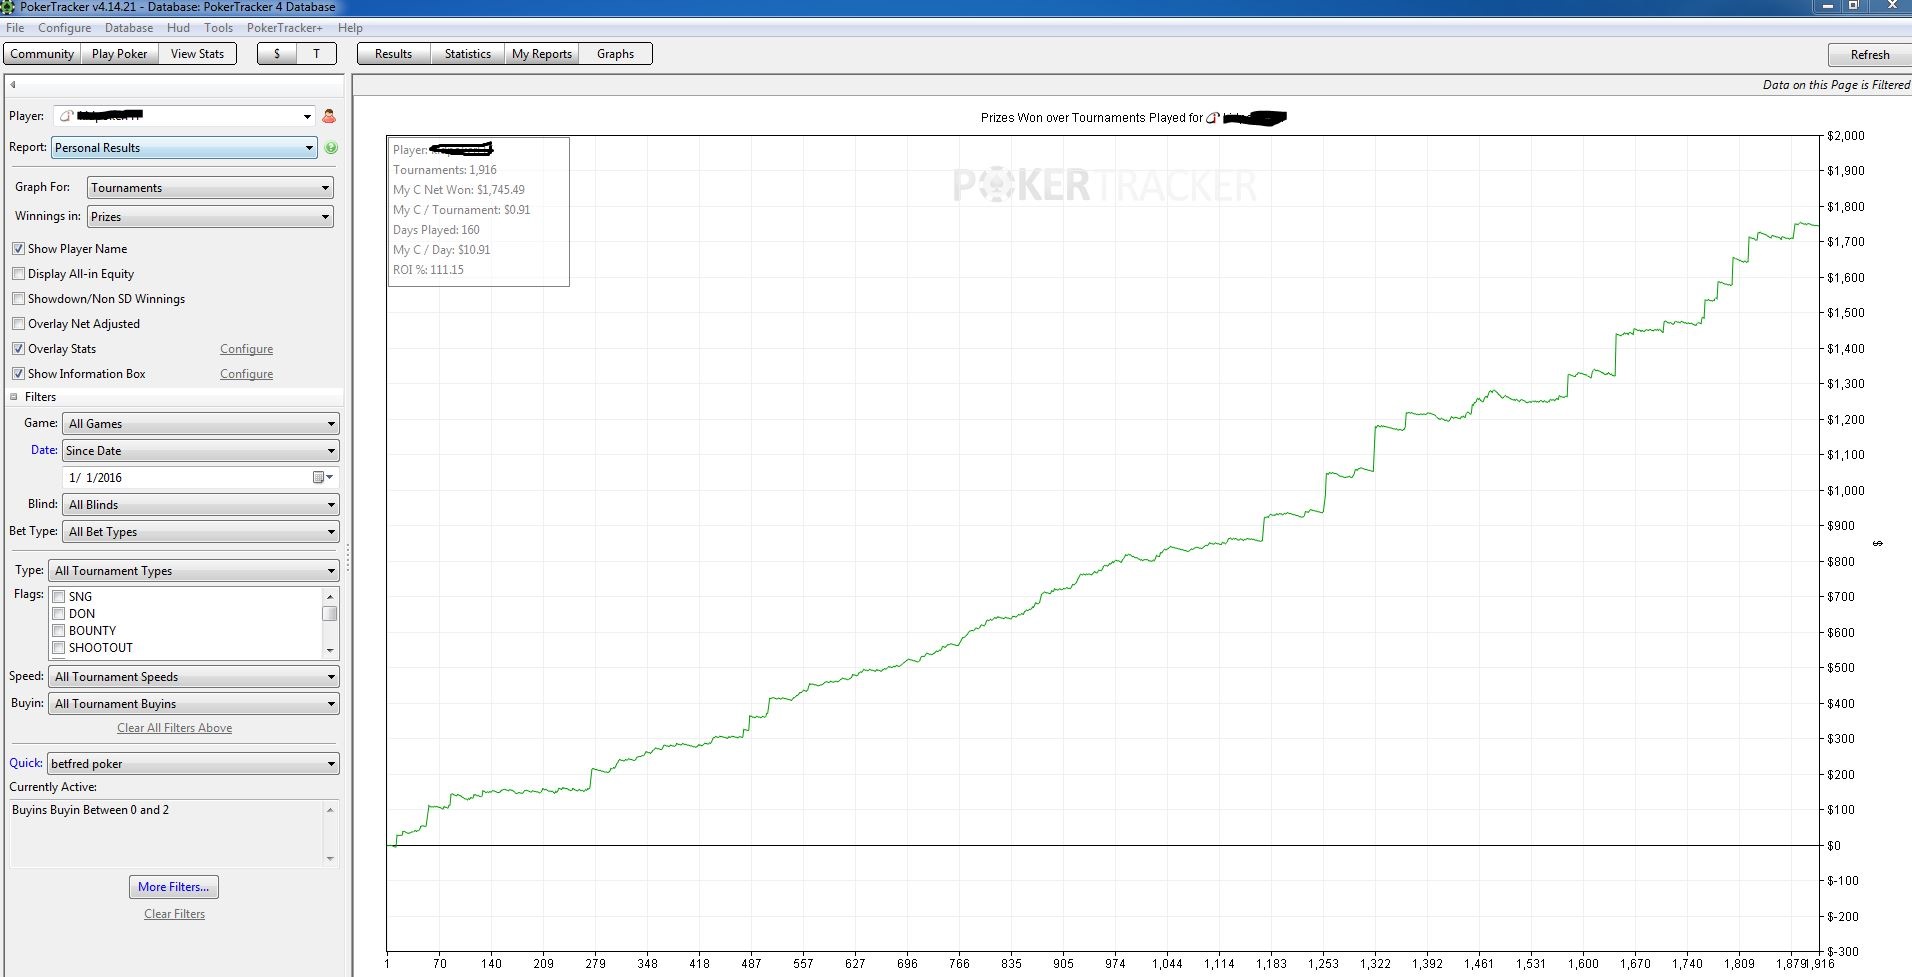
Task: Toggle Show Player Name checkbox
Action: (18, 249)
